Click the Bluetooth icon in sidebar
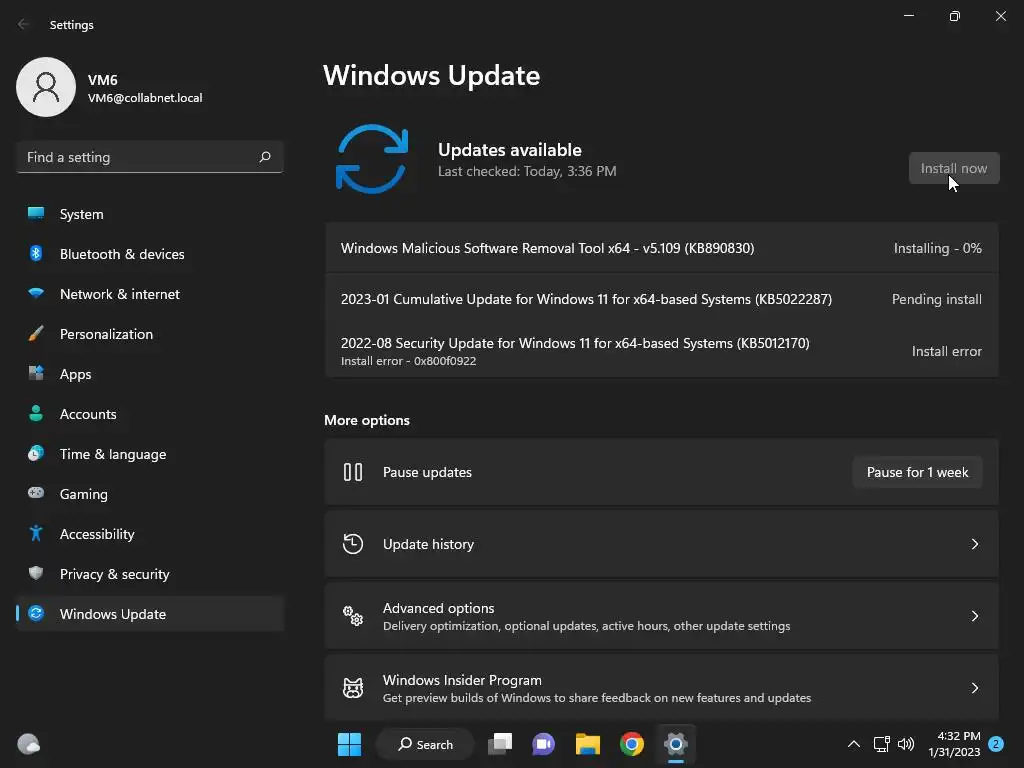Screen dimensions: 1024x768 (36, 253)
